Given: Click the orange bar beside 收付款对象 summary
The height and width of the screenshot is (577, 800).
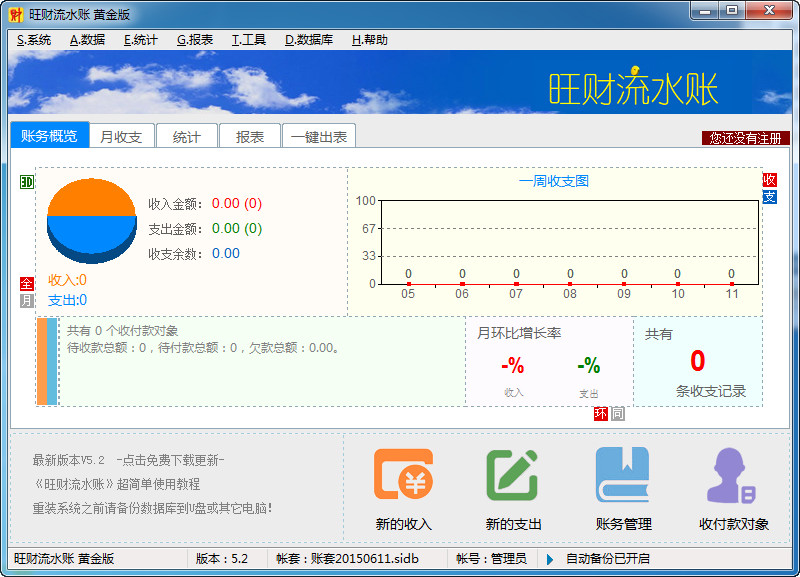Looking at the screenshot, I should [42, 361].
